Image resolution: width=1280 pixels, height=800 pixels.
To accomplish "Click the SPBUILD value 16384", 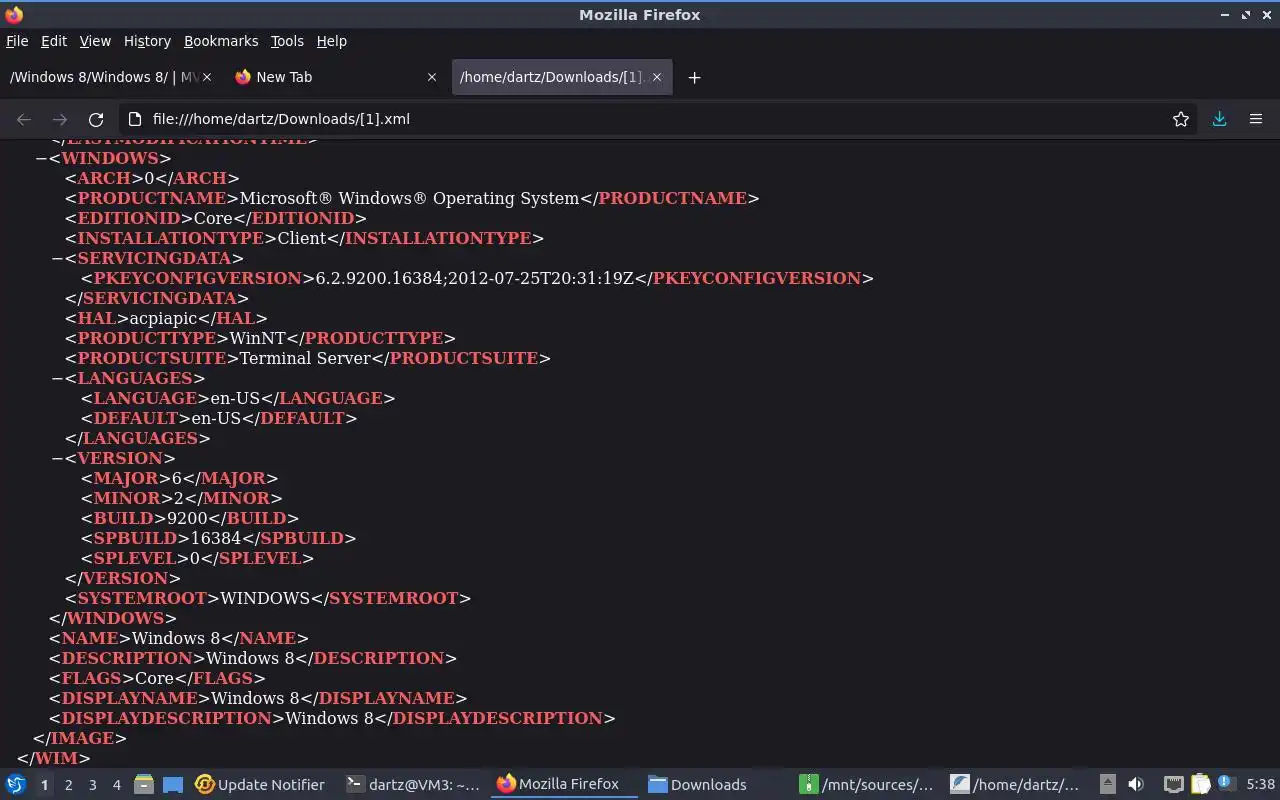I will pos(215,538).
